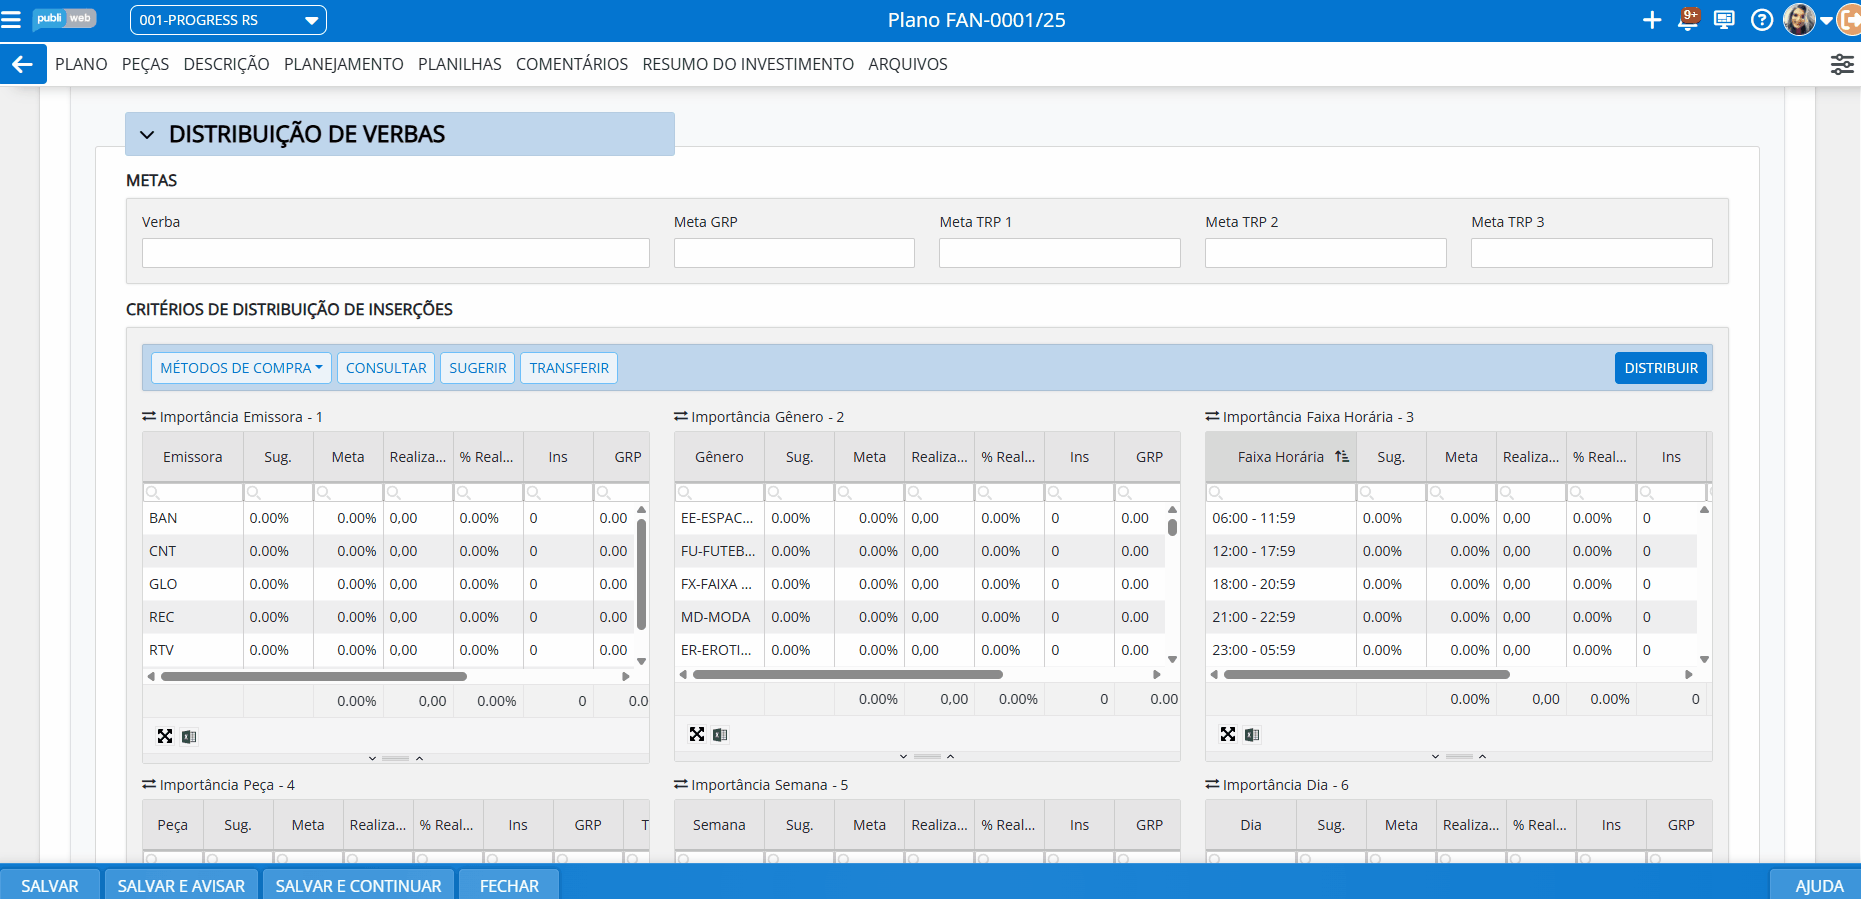Viewport: 1861px width, 899px height.
Task: Open the sliders settings icon at right
Action: click(x=1841, y=64)
